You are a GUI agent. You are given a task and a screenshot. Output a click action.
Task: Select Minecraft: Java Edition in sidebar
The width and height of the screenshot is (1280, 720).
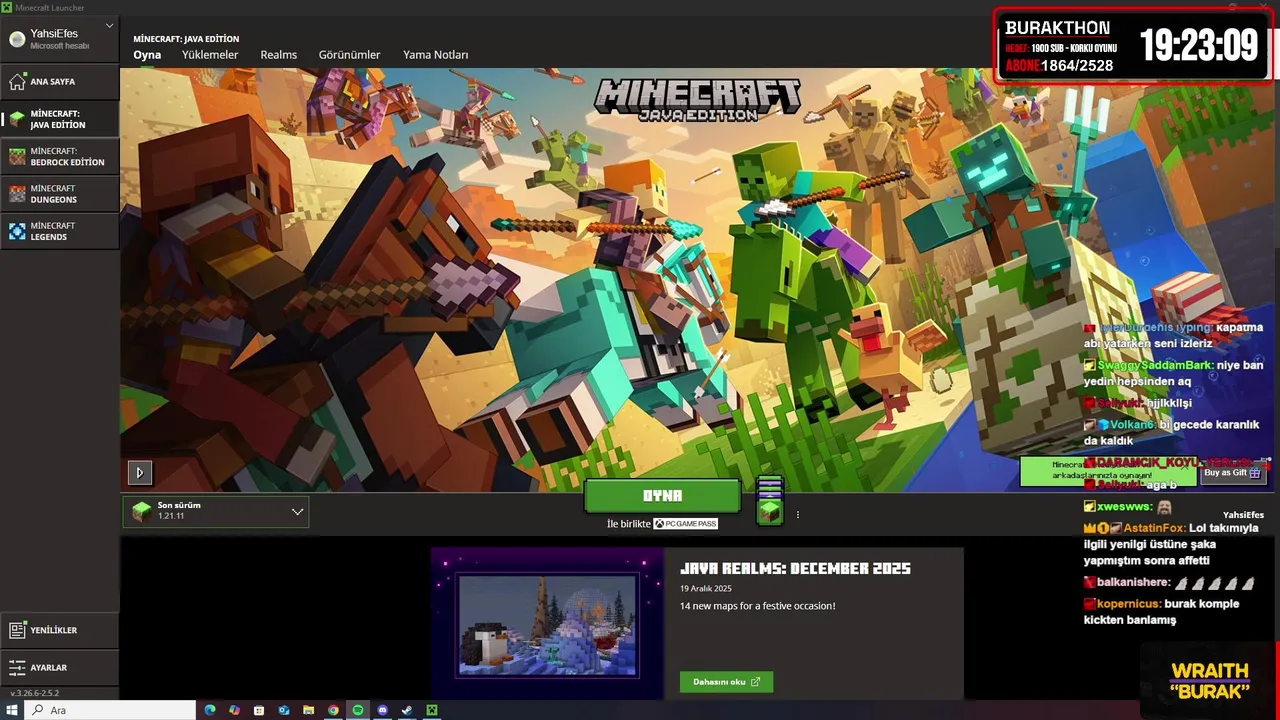coord(60,119)
